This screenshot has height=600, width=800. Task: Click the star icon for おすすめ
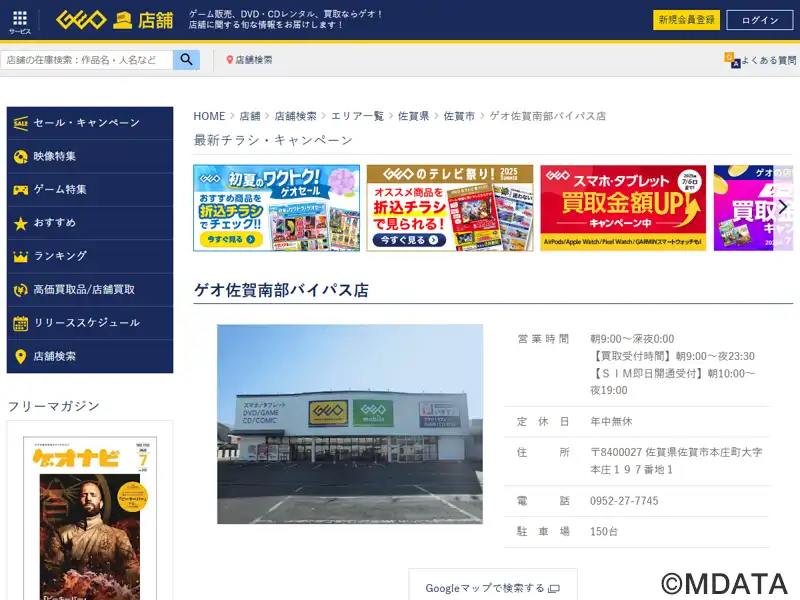pyautogui.click(x=20, y=223)
